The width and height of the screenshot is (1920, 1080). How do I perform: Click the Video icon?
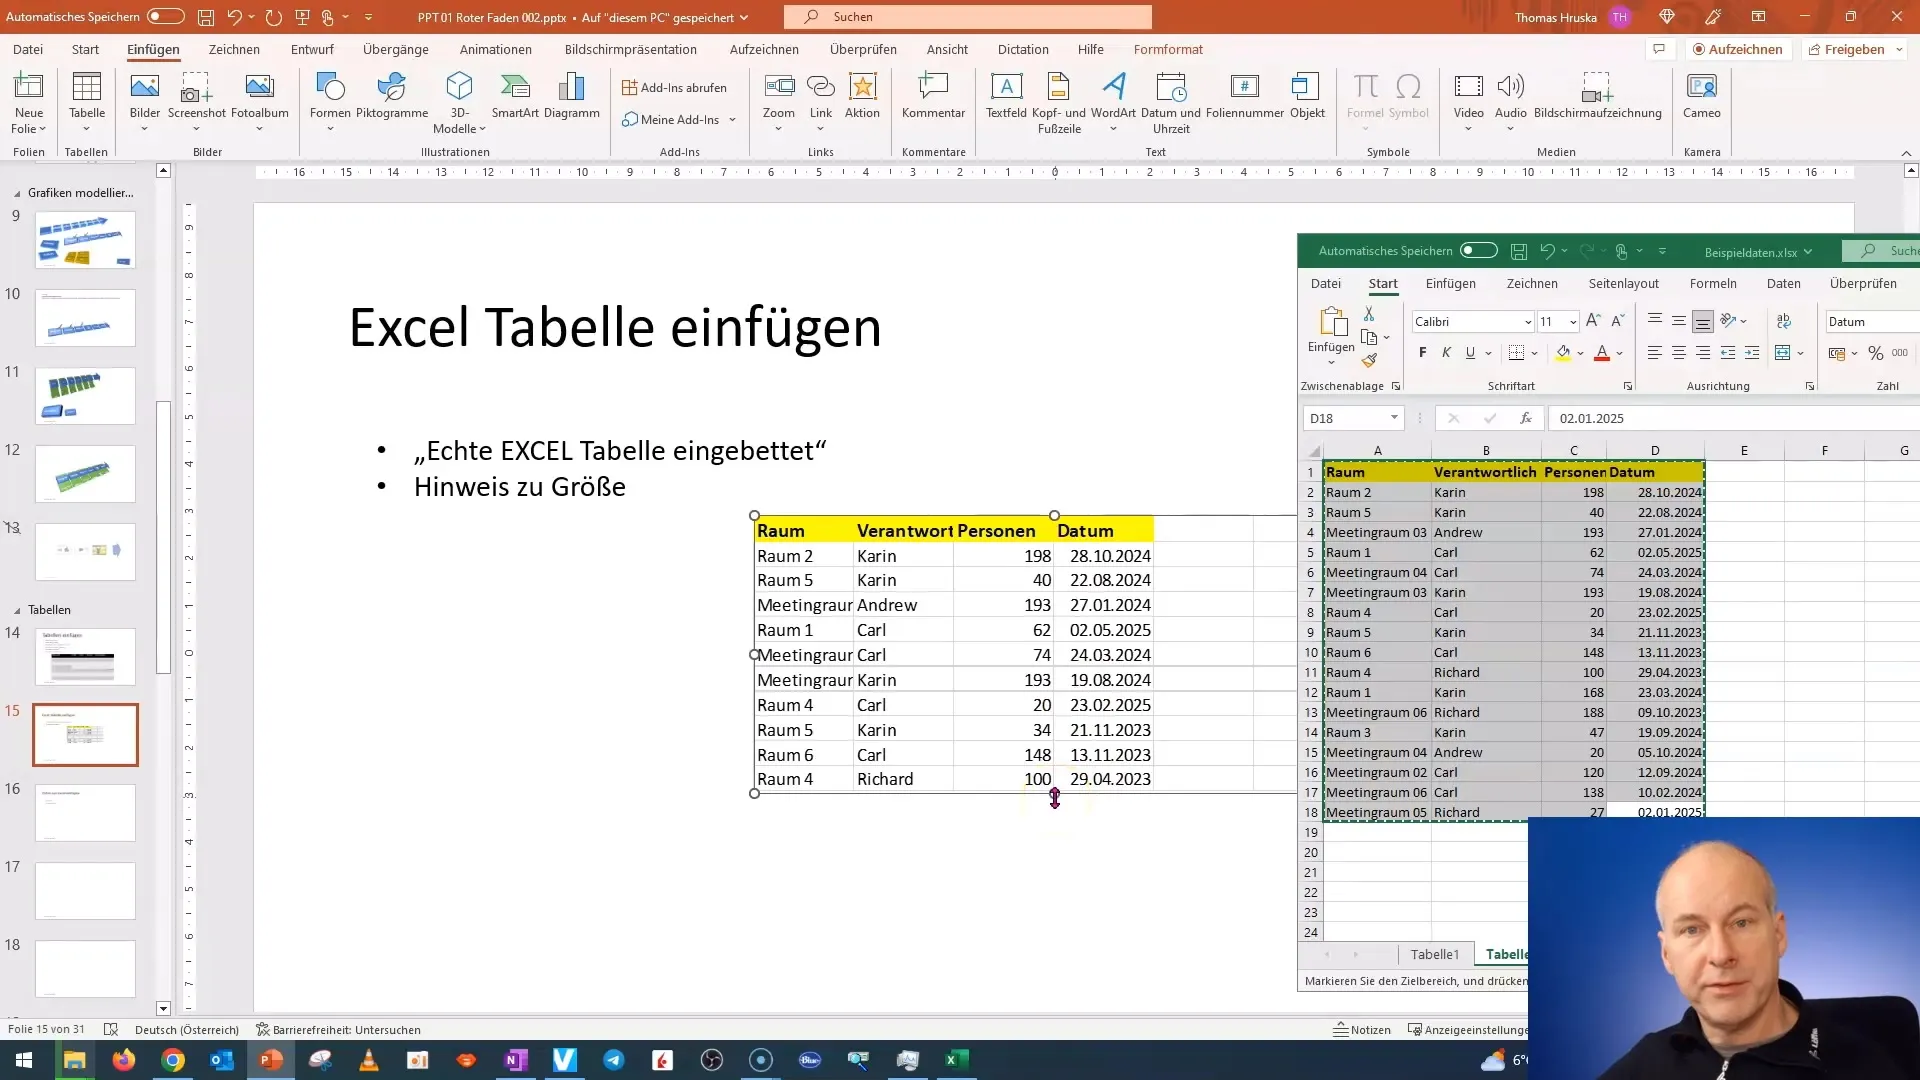coord(1468,88)
